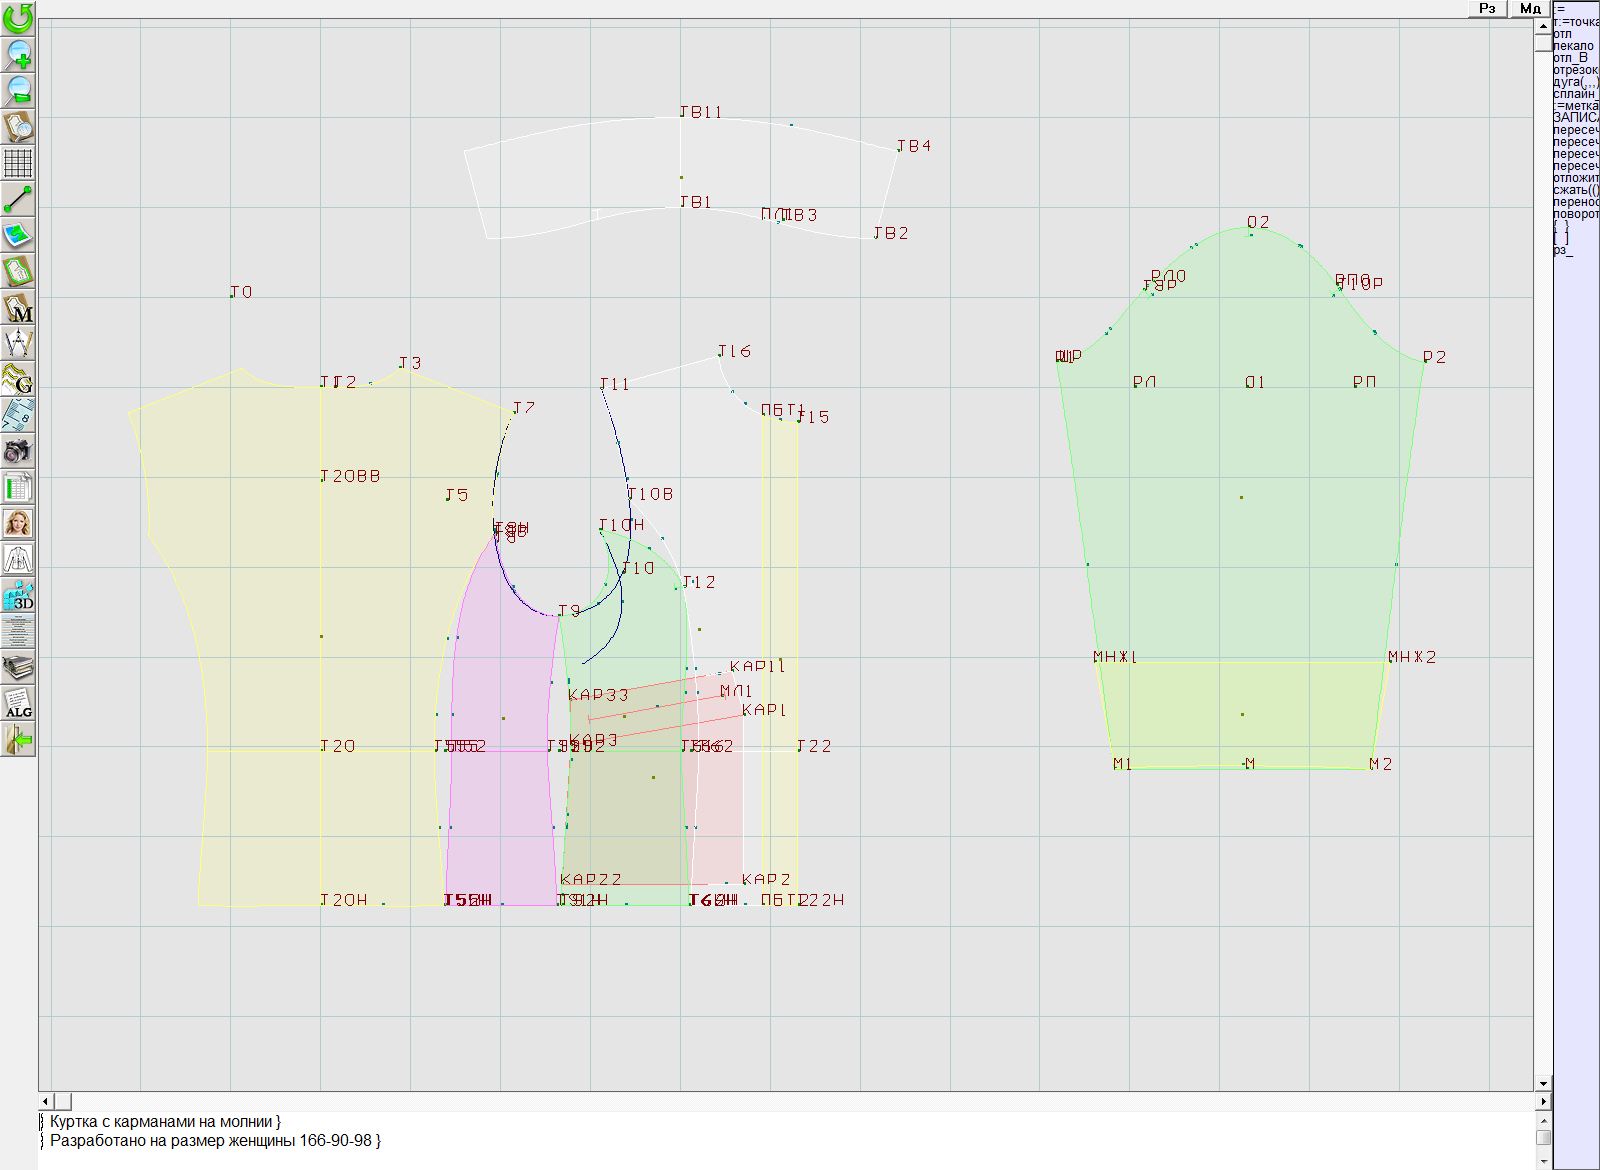Viewport: 1600px width, 1170px height.
Task: Click the green refresh arrow icon
Action: [18, 18]
